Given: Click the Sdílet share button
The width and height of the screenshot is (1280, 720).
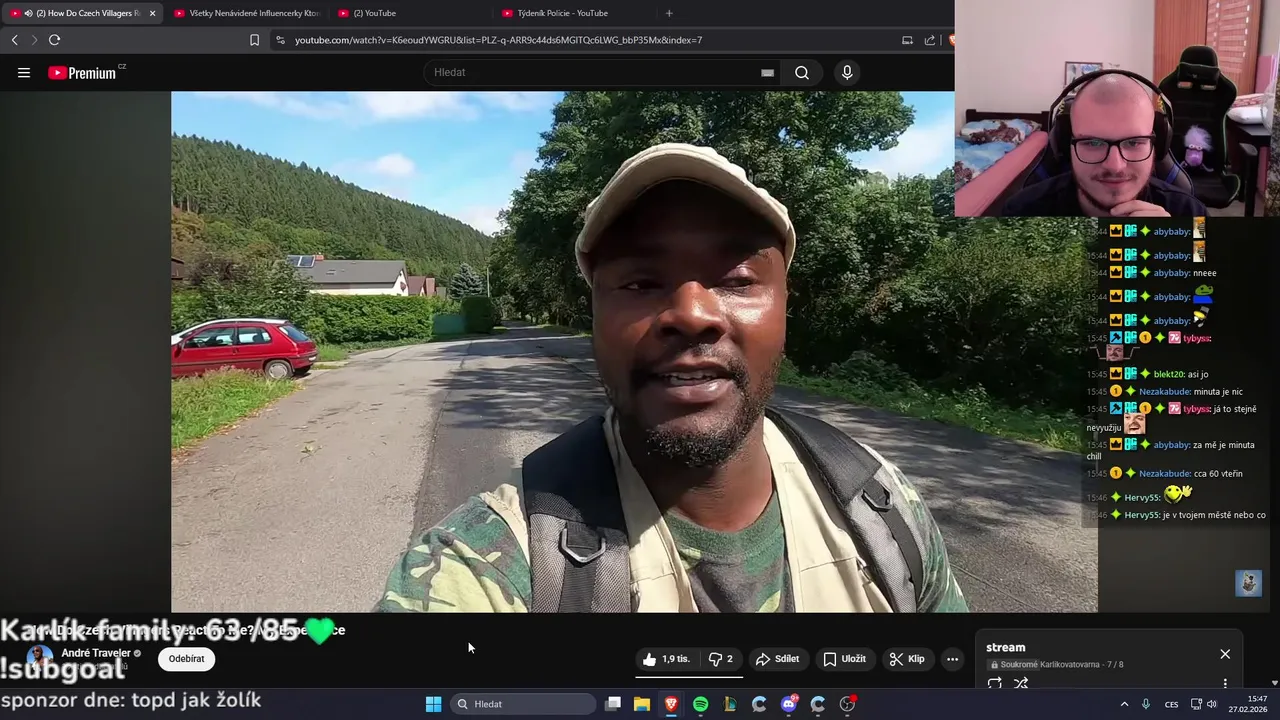Looking at the screenshot, I should point(777,659).
